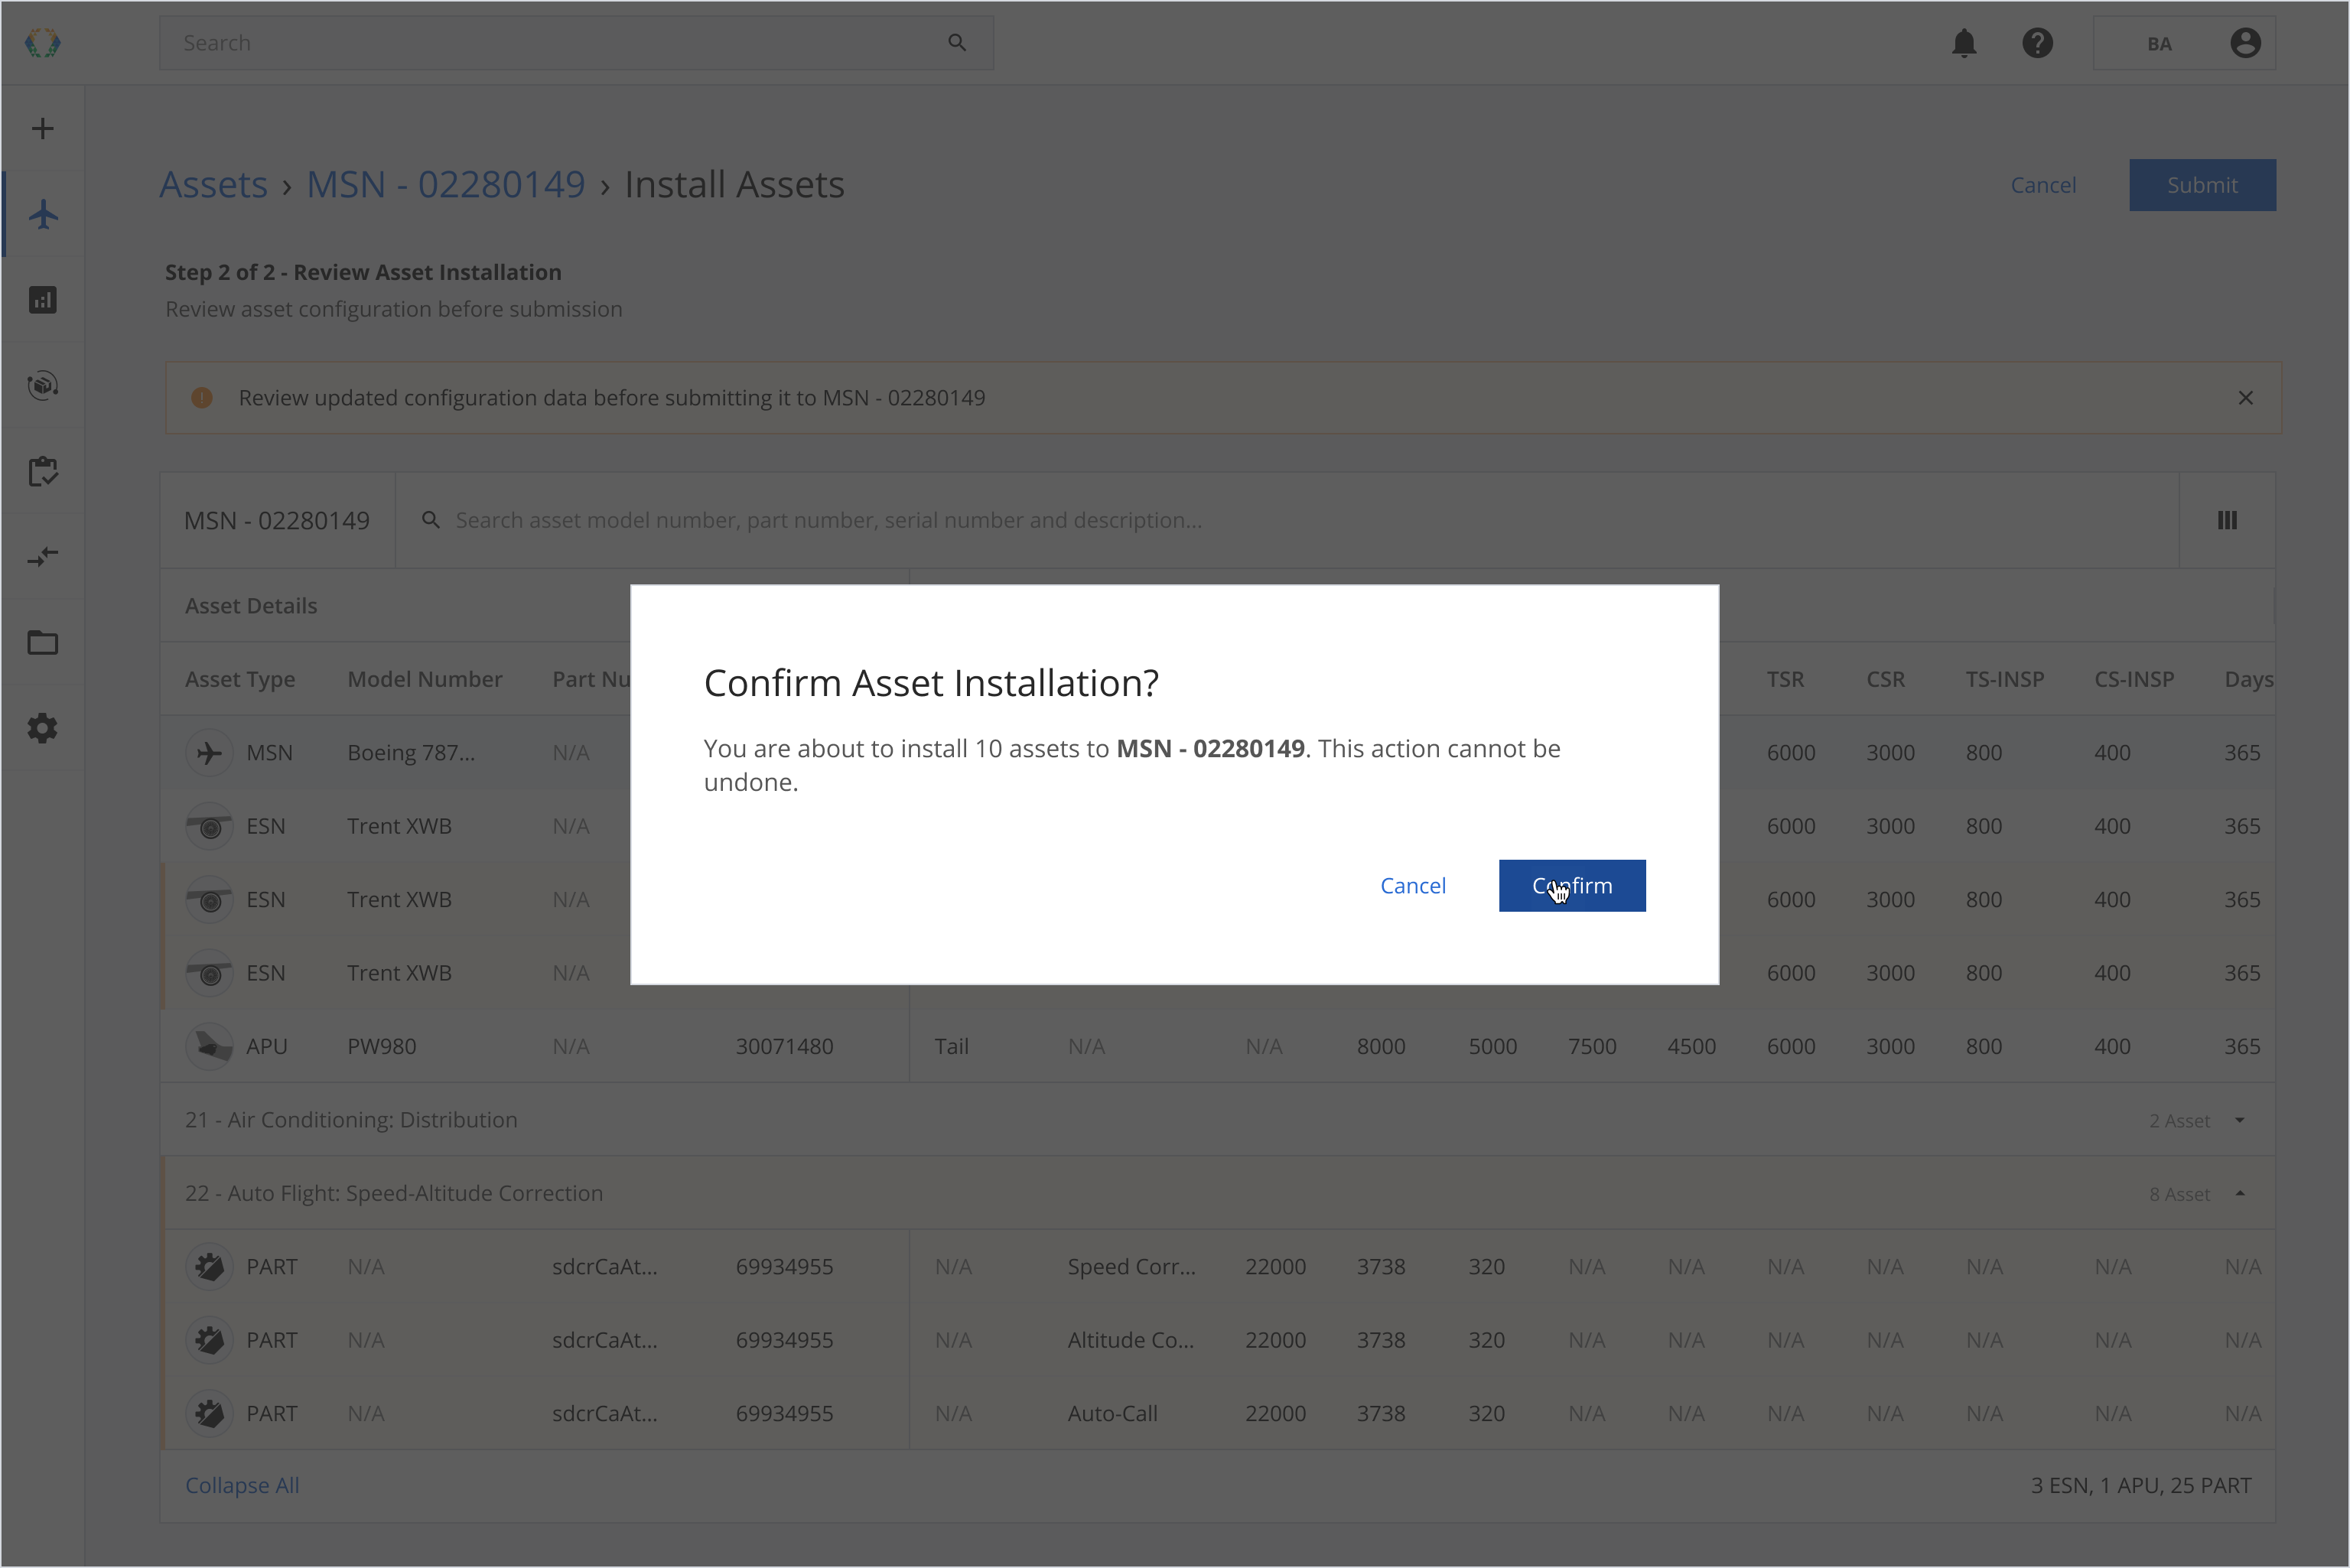Click 'Auto-Call' description cell
This screenshot has width=2350, height=1568.
[1112, 1413]
